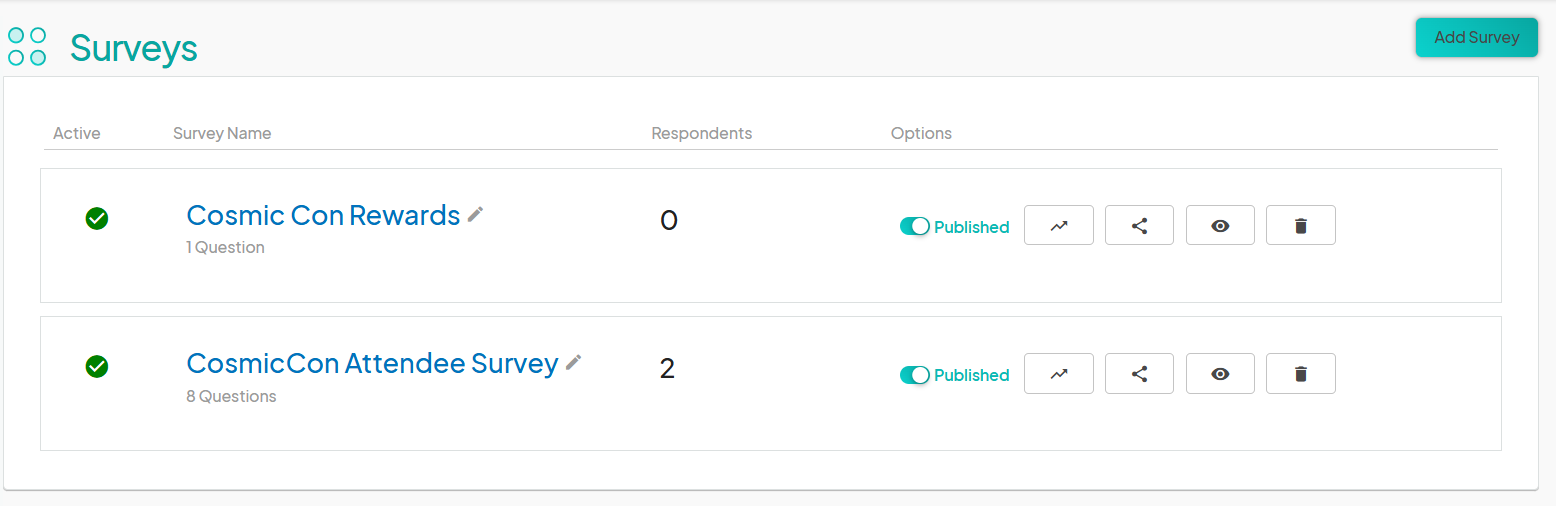The width and height of the screenshot is (1556, 506).
Task: Open the Cosmic Con Rewards survey link
Action: [323, 215]
